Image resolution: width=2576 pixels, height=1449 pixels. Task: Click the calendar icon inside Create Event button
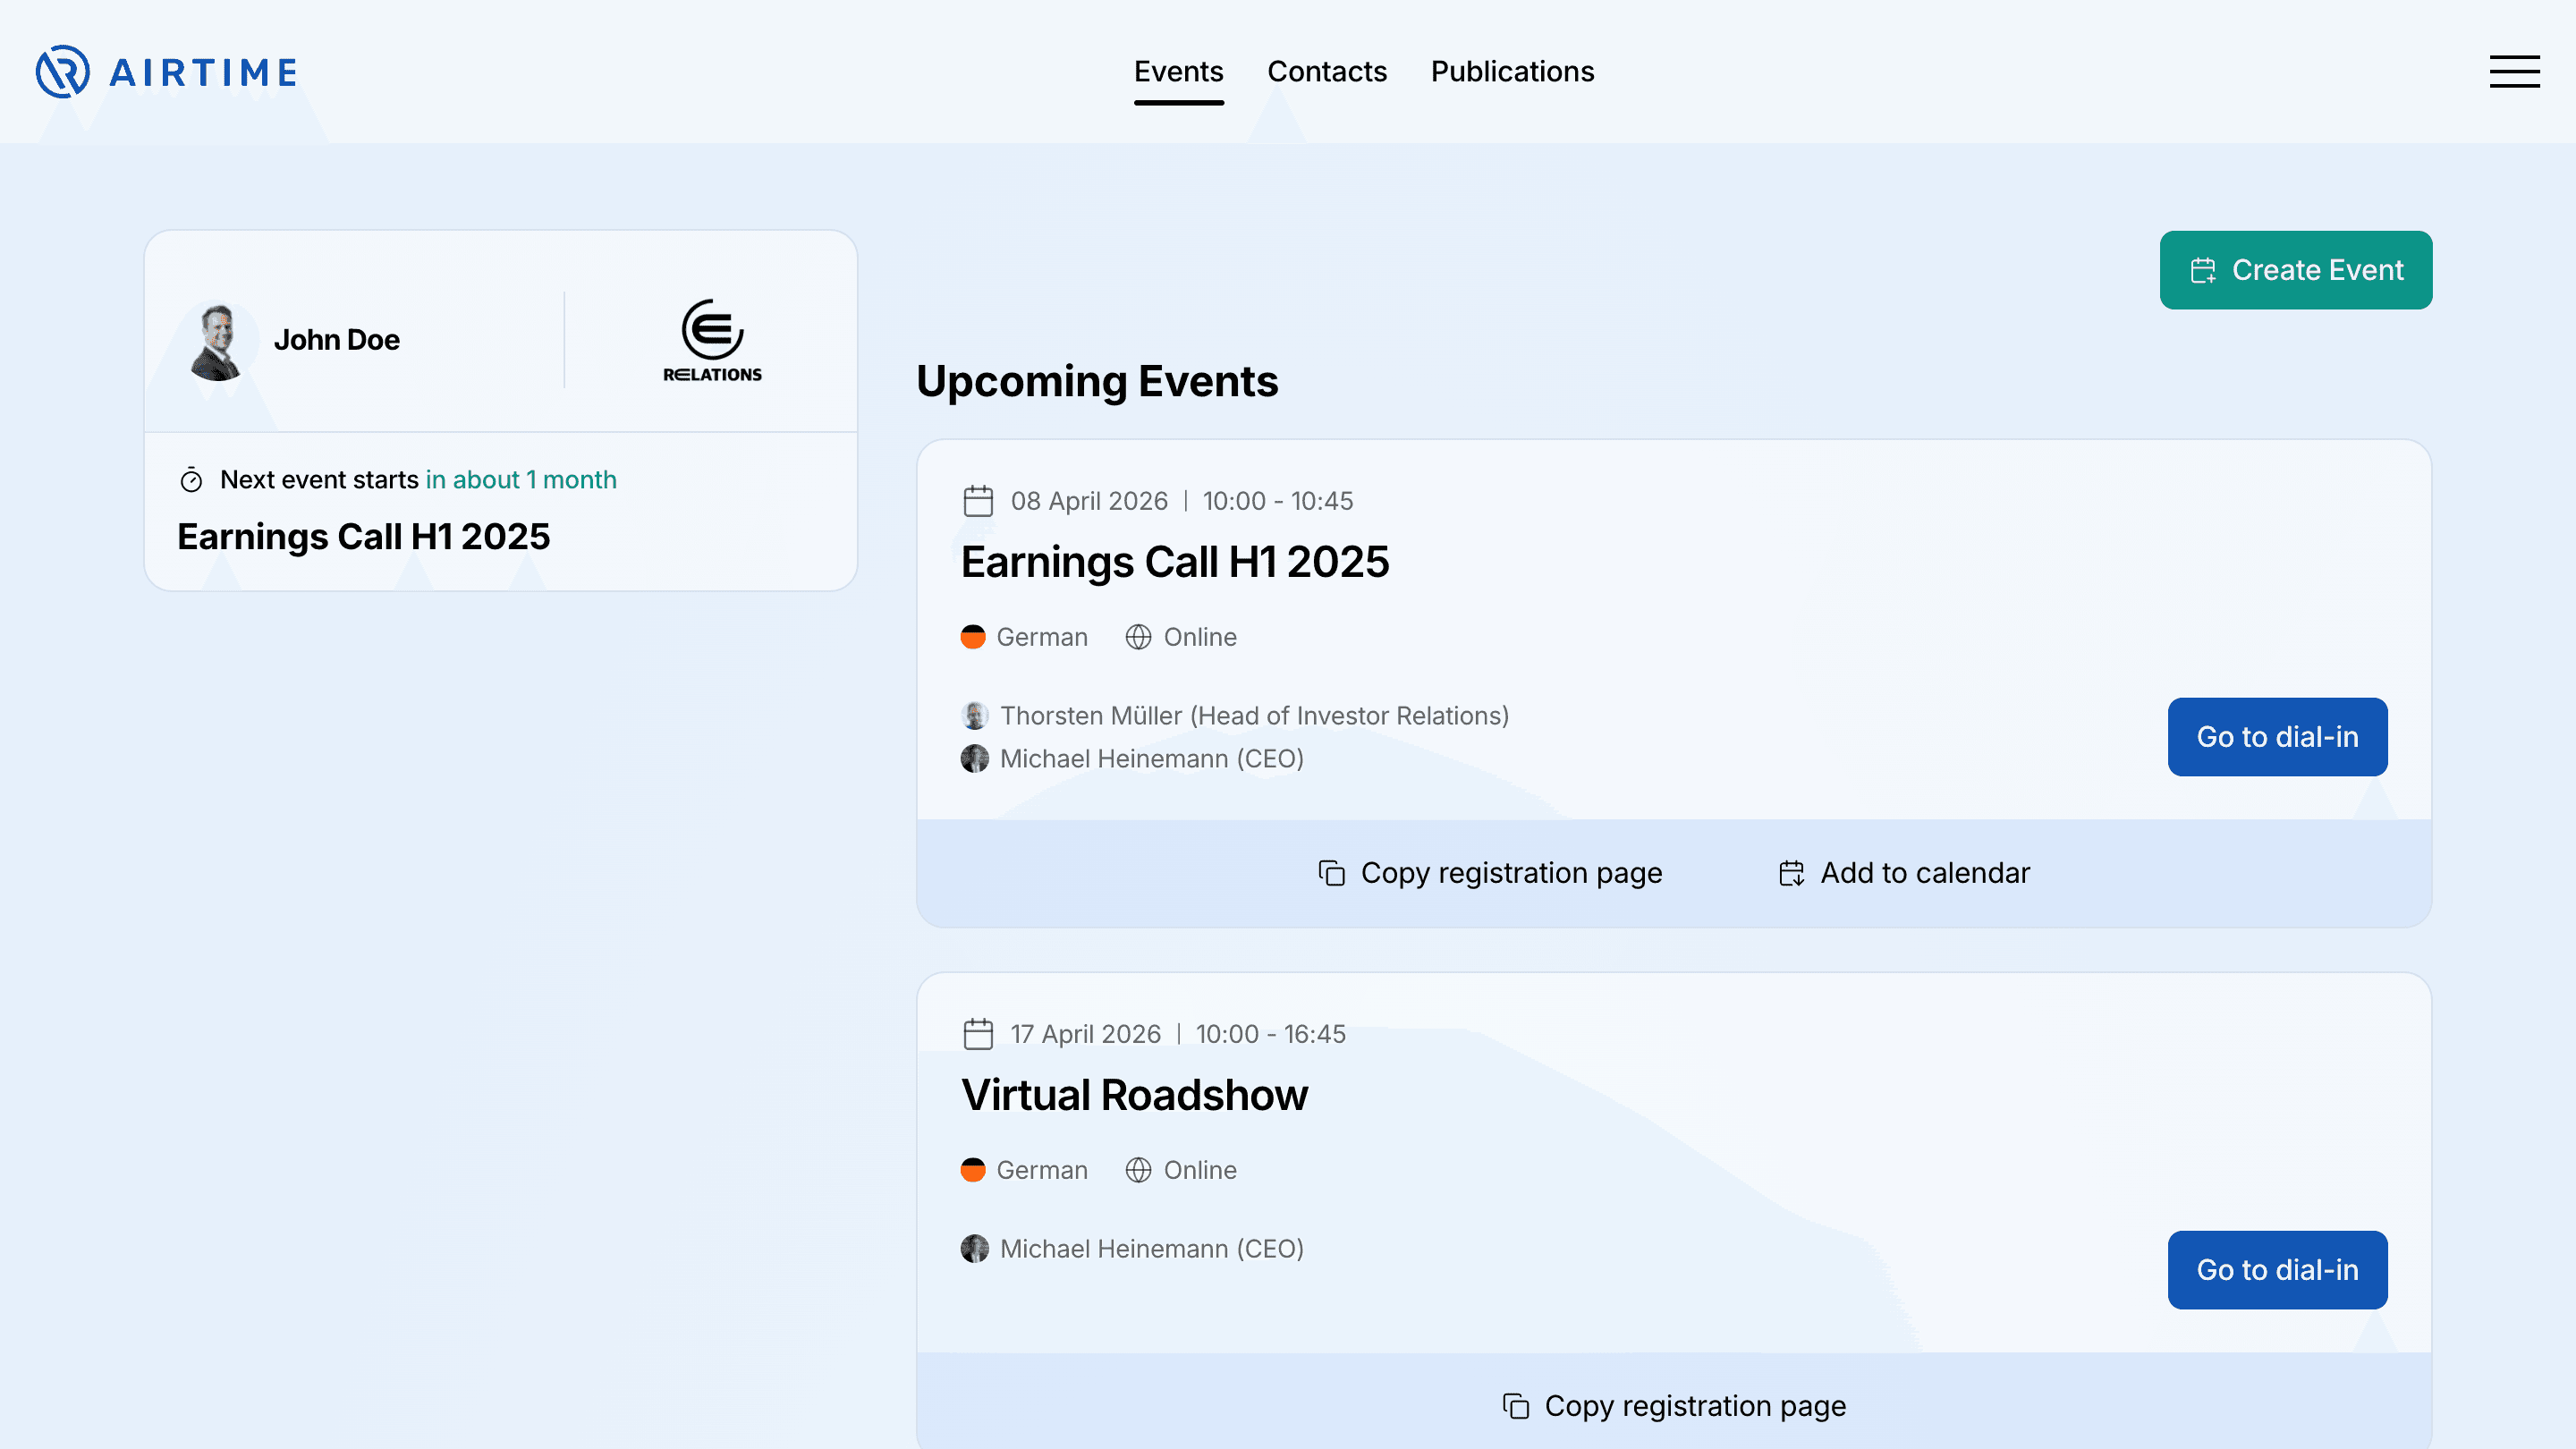[x=2203, y=270]
